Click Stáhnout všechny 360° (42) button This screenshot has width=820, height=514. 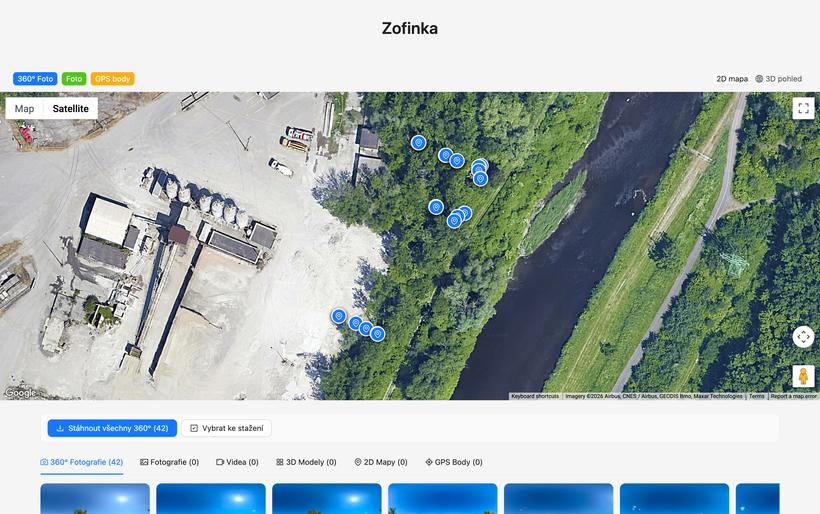112,428
